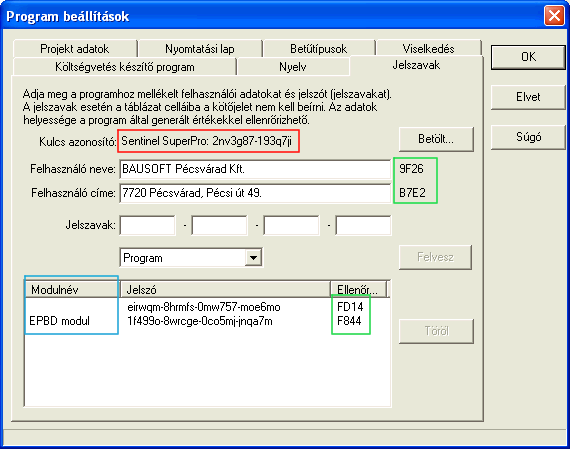Click the Ellenőr... column header
Viewport: 570px width, 449px height.
358,289
